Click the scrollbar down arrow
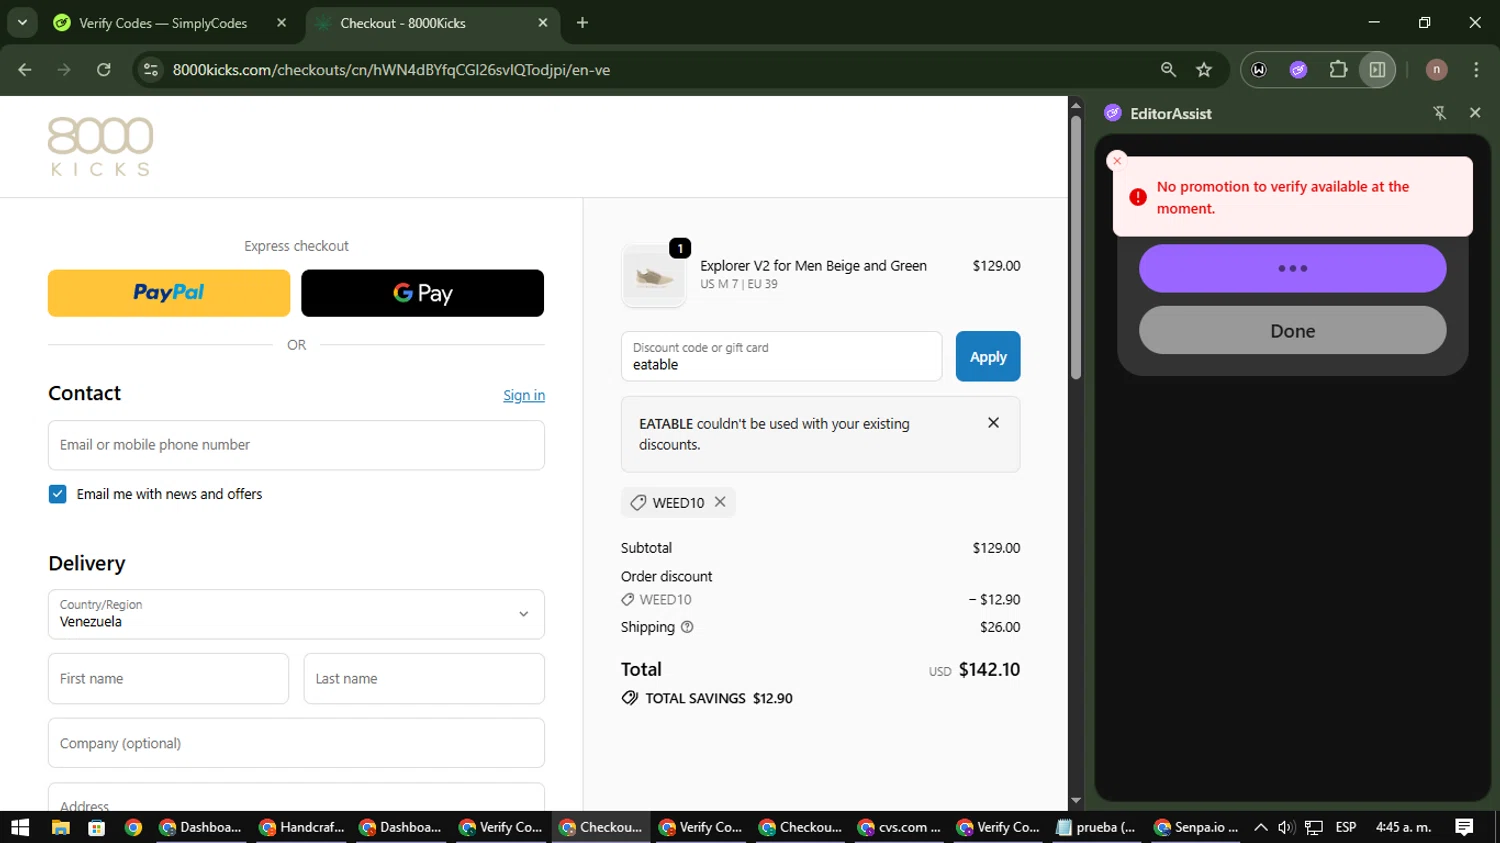 1076,801
